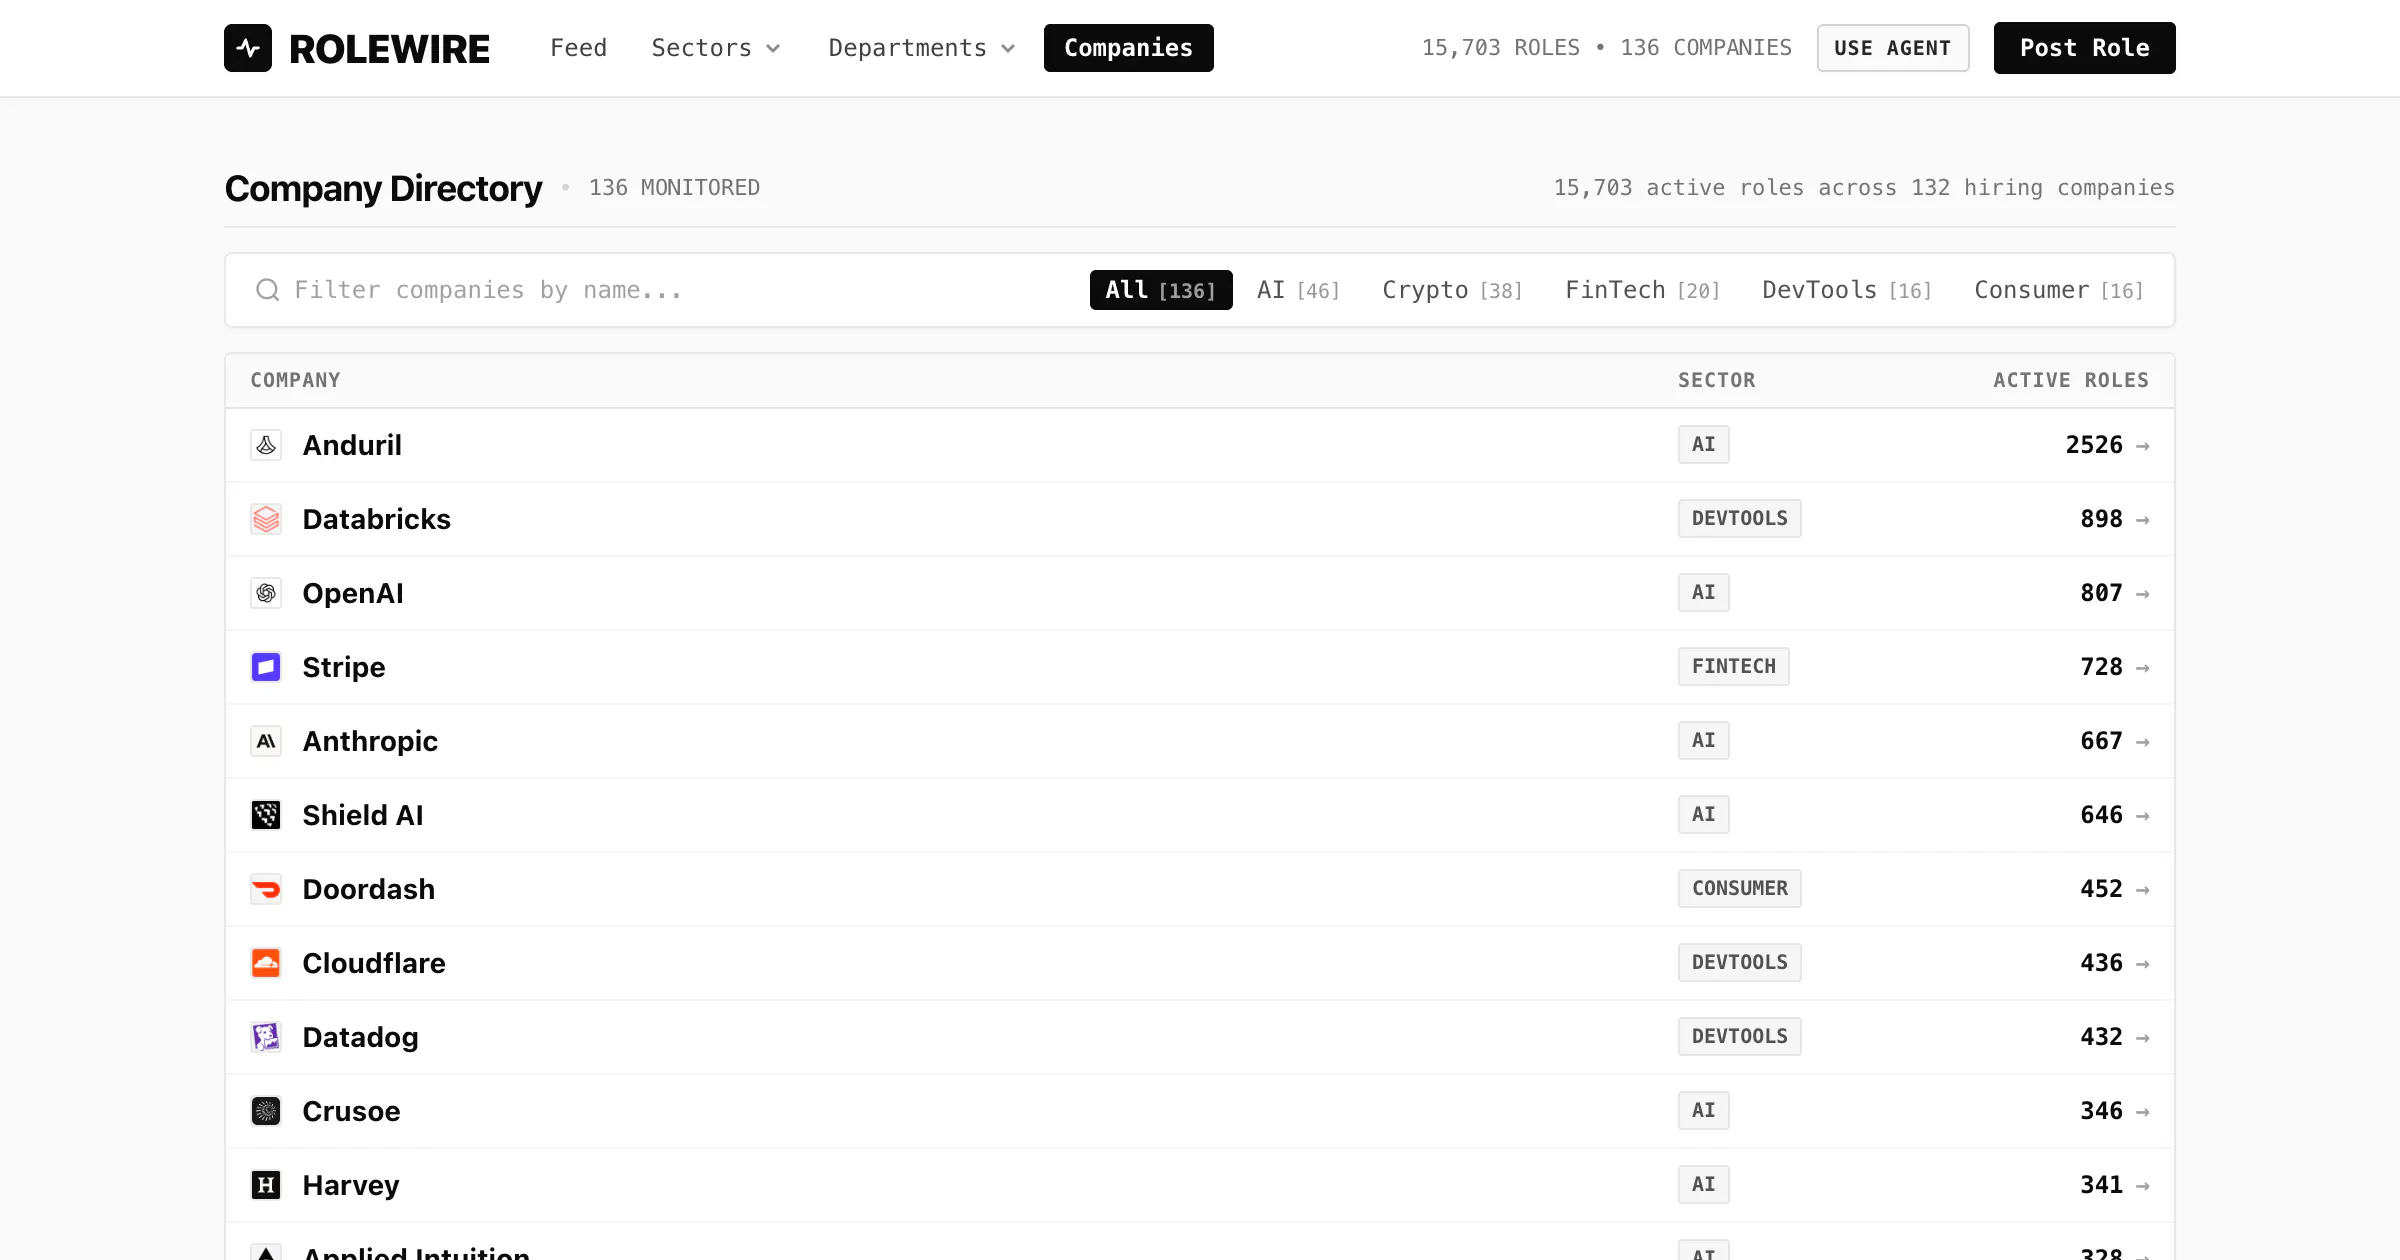Screen dimensions: 2400x1260
Task: Click the arrow icon next to 728
Action: [2142, 668]
